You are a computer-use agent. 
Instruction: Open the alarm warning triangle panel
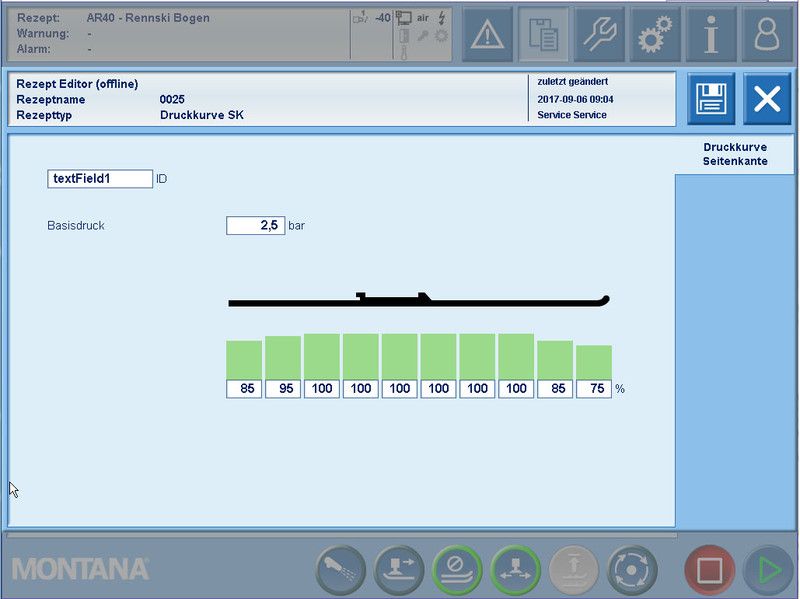[x=487, y=35]
